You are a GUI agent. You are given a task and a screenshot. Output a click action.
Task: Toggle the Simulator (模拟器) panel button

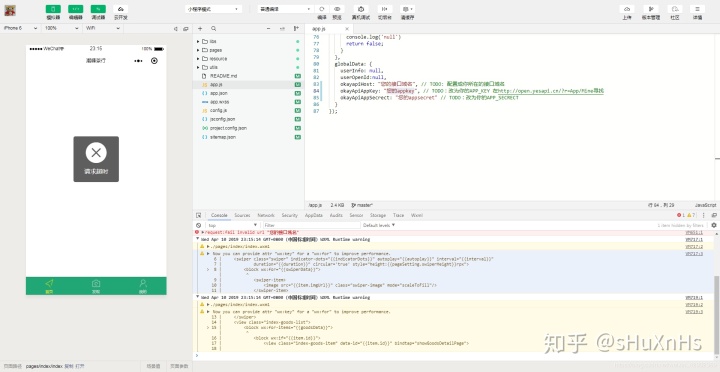[53, 9]
